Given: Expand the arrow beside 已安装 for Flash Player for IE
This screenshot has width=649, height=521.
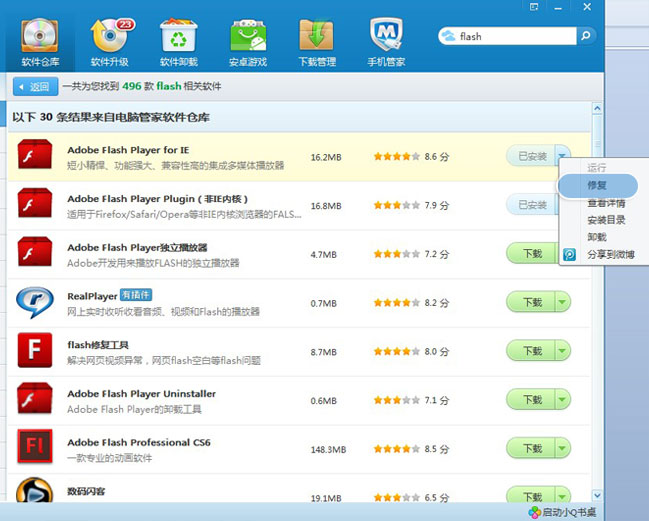Looking at the screenshot, I should tap(562, 156).
